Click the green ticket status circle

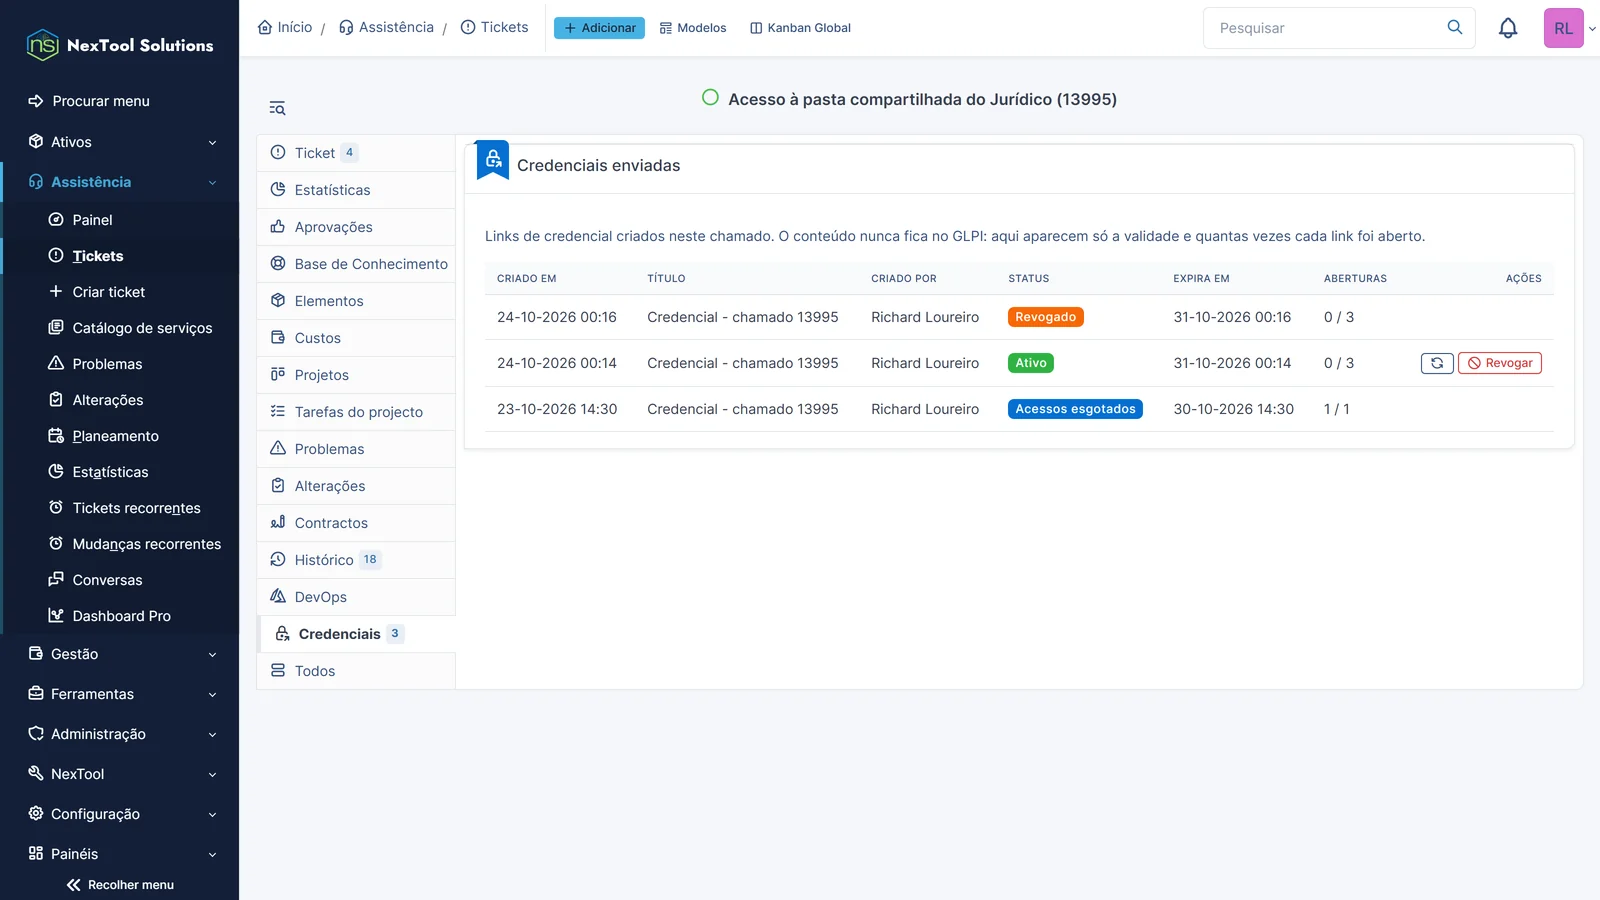(x=710, y=98)
